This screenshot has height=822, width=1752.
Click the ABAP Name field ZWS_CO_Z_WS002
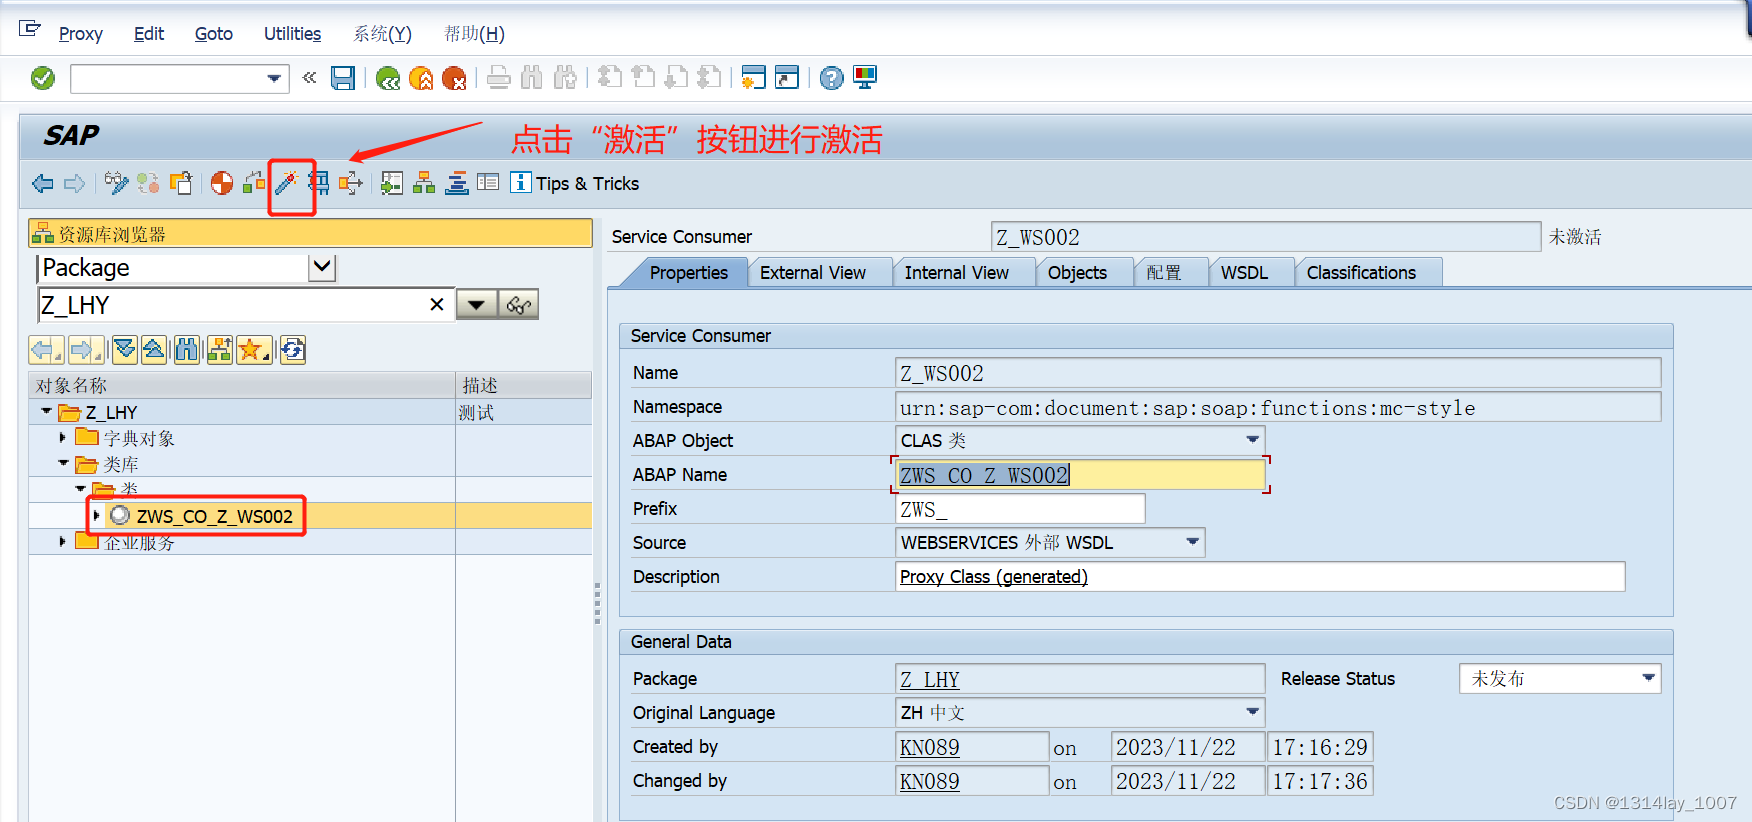1080,475
